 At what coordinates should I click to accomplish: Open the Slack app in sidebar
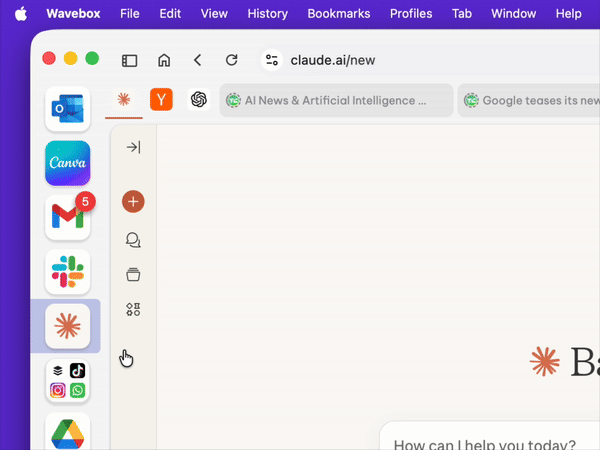click(67, 272)
